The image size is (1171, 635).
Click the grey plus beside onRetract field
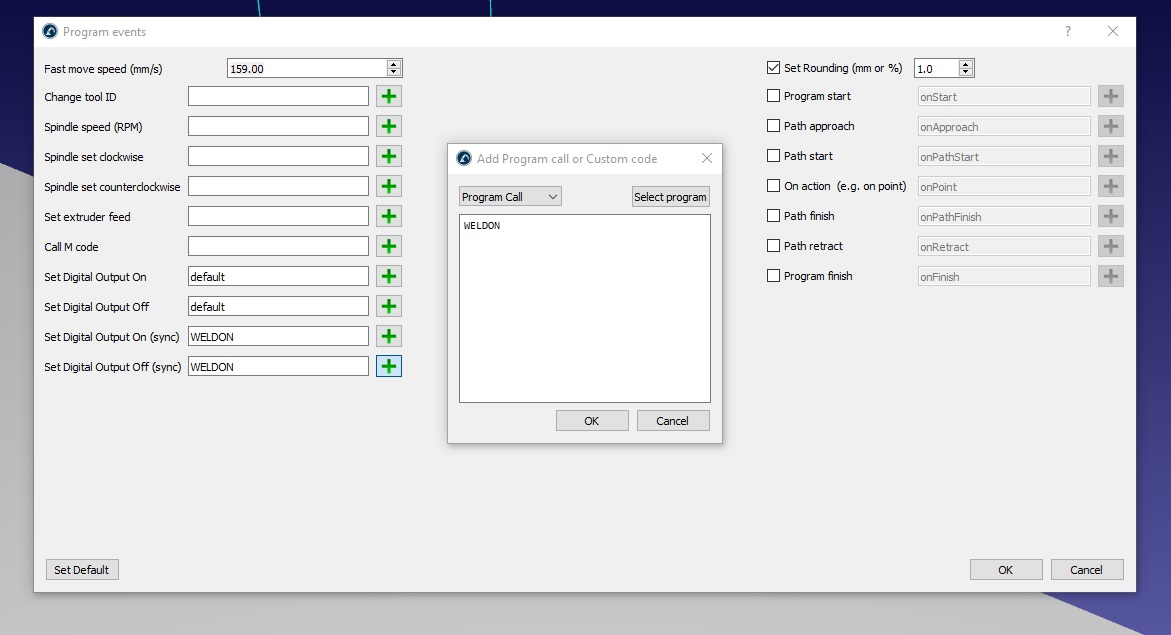1111,246
